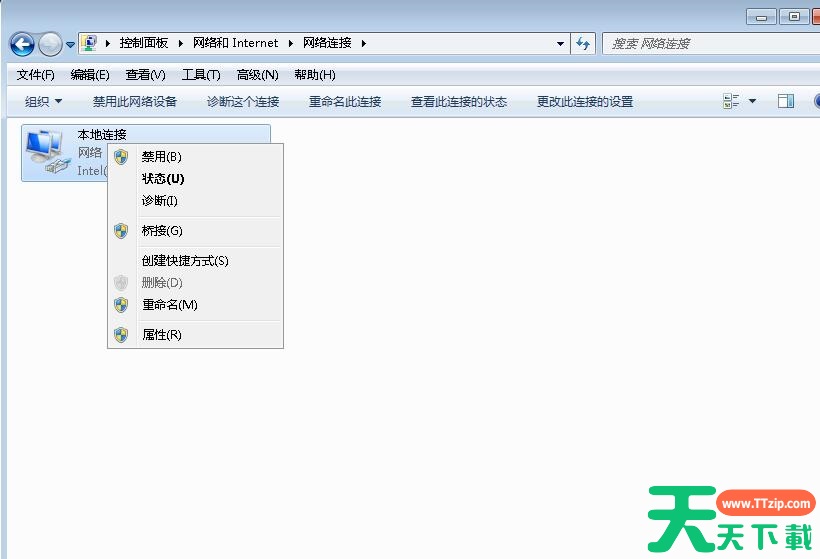Click the 控制面板 breadcrumb

pyautogui.click(x=144, y=43)
